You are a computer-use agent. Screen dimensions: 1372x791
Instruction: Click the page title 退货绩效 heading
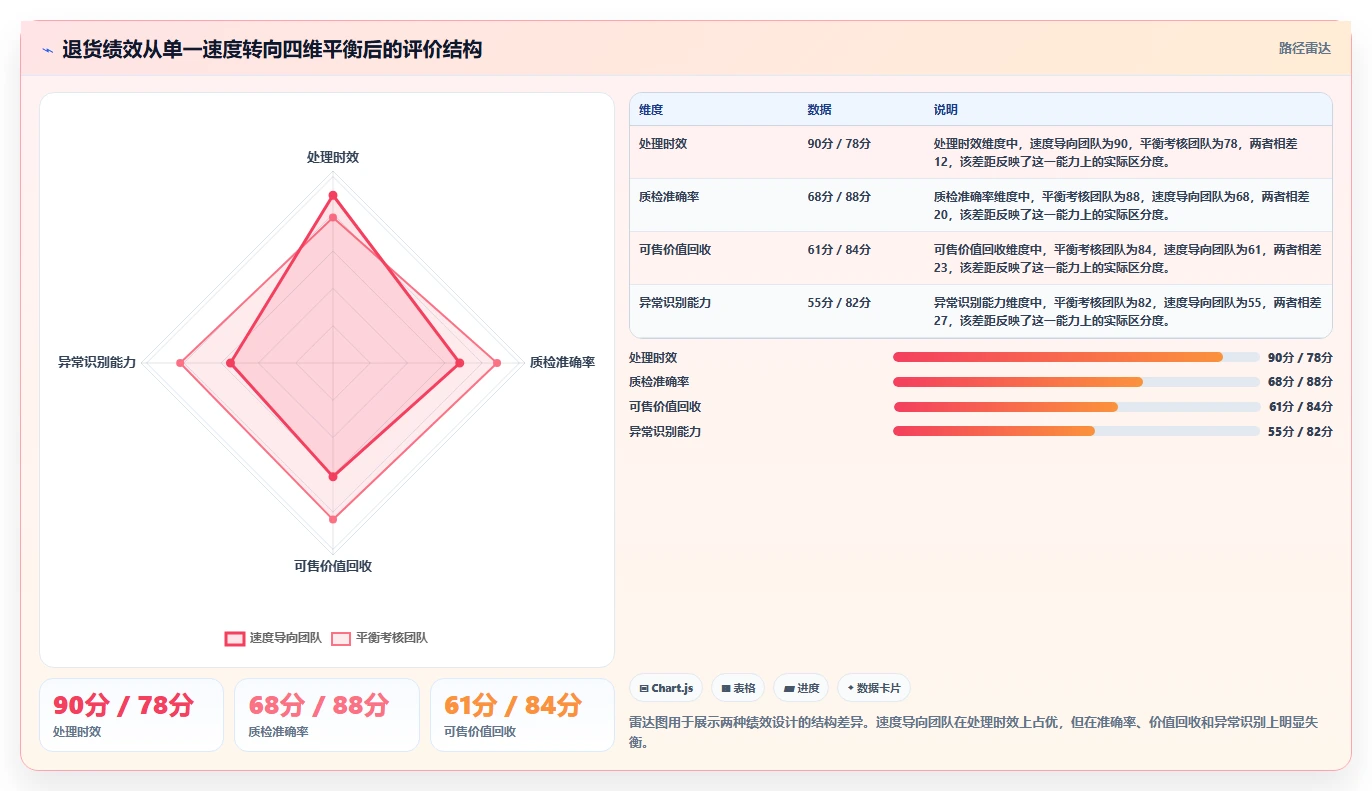pos(272,49)
